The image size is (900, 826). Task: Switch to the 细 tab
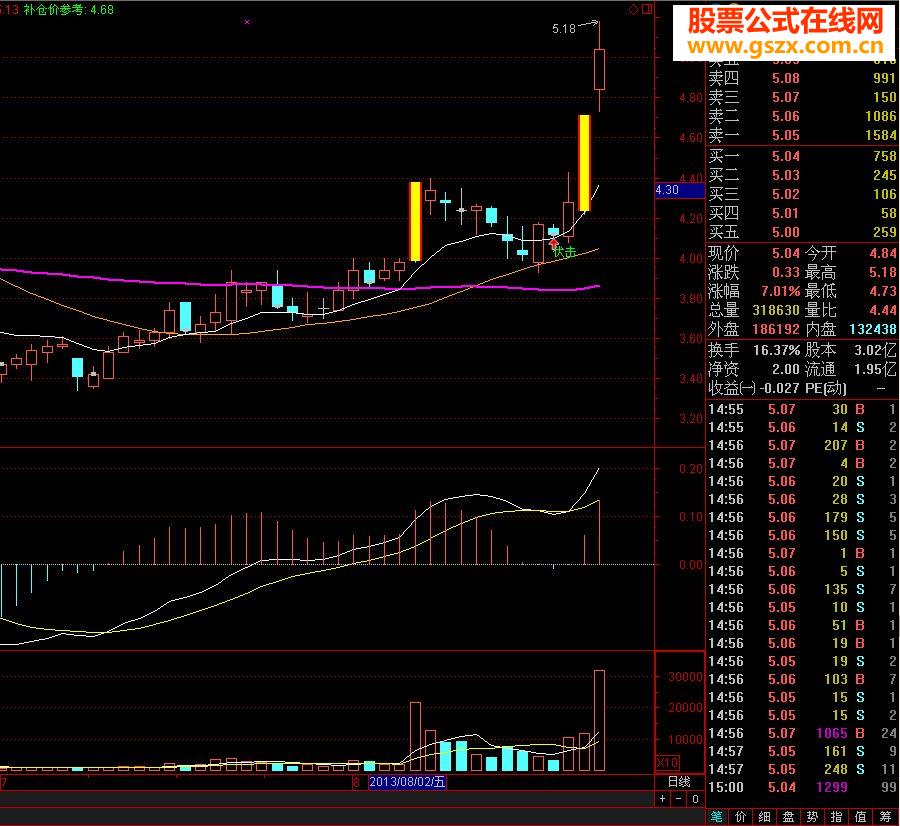pos(765,816)
